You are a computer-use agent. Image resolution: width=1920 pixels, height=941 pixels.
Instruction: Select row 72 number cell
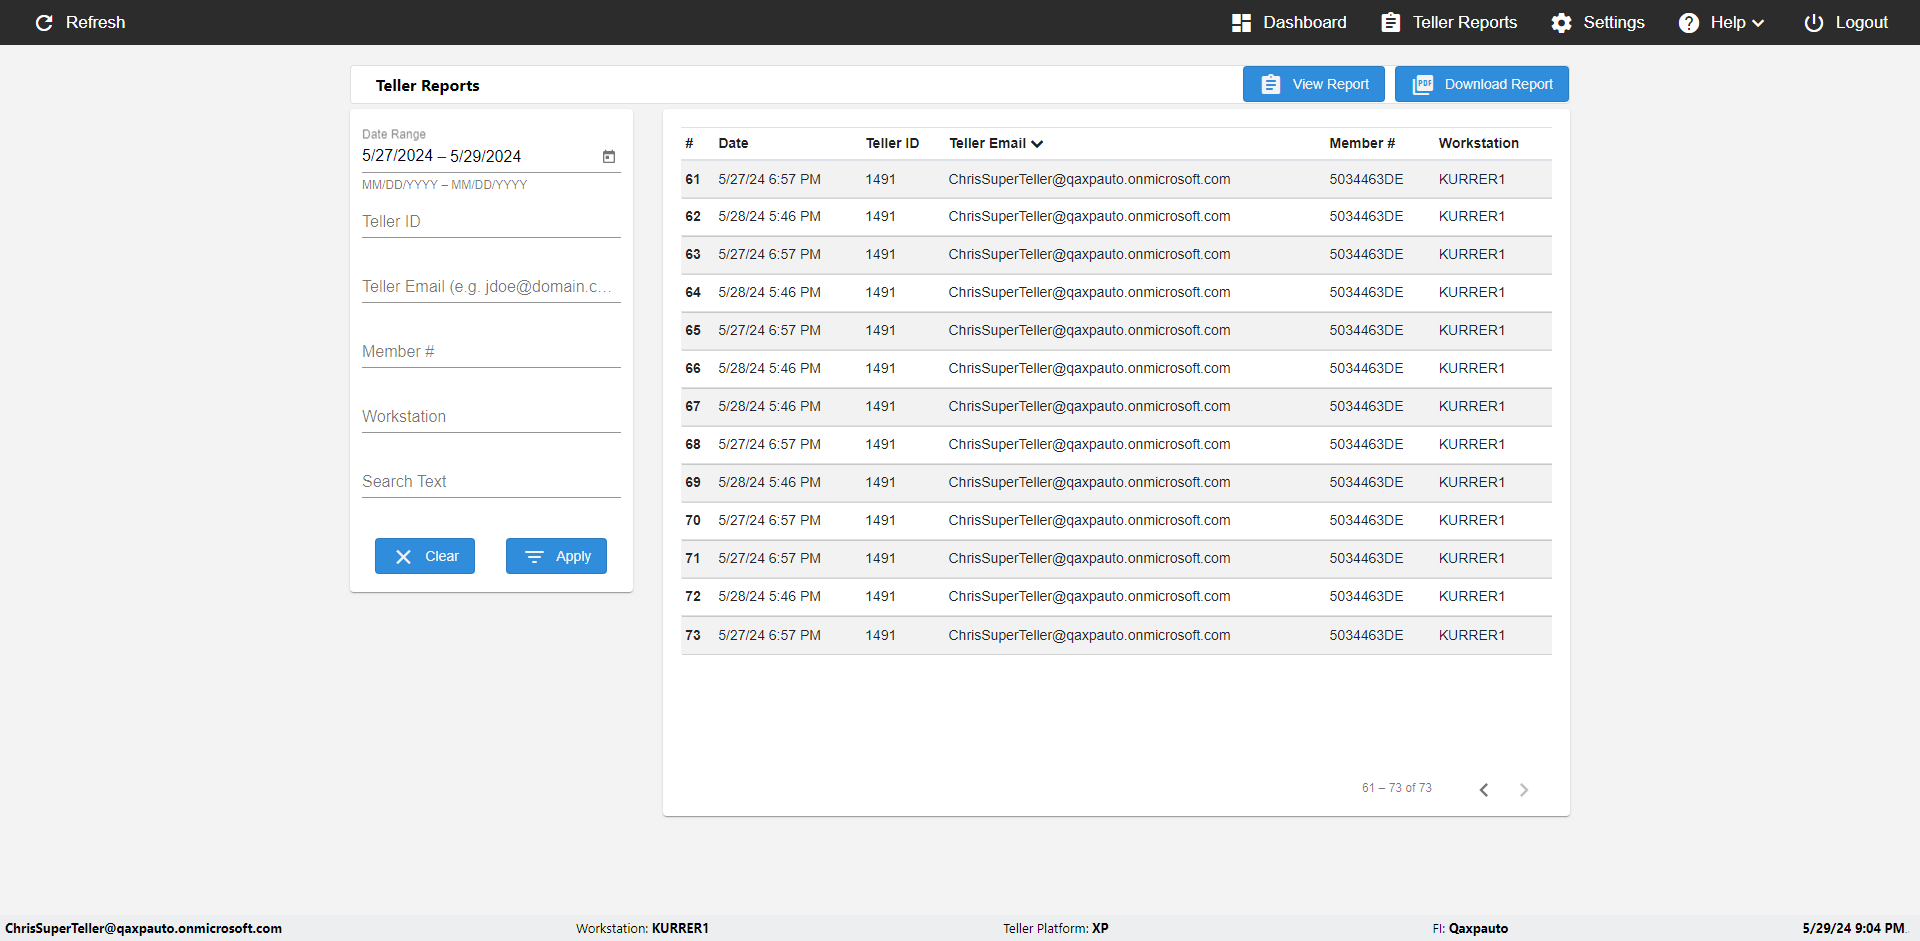pos(693,597)
